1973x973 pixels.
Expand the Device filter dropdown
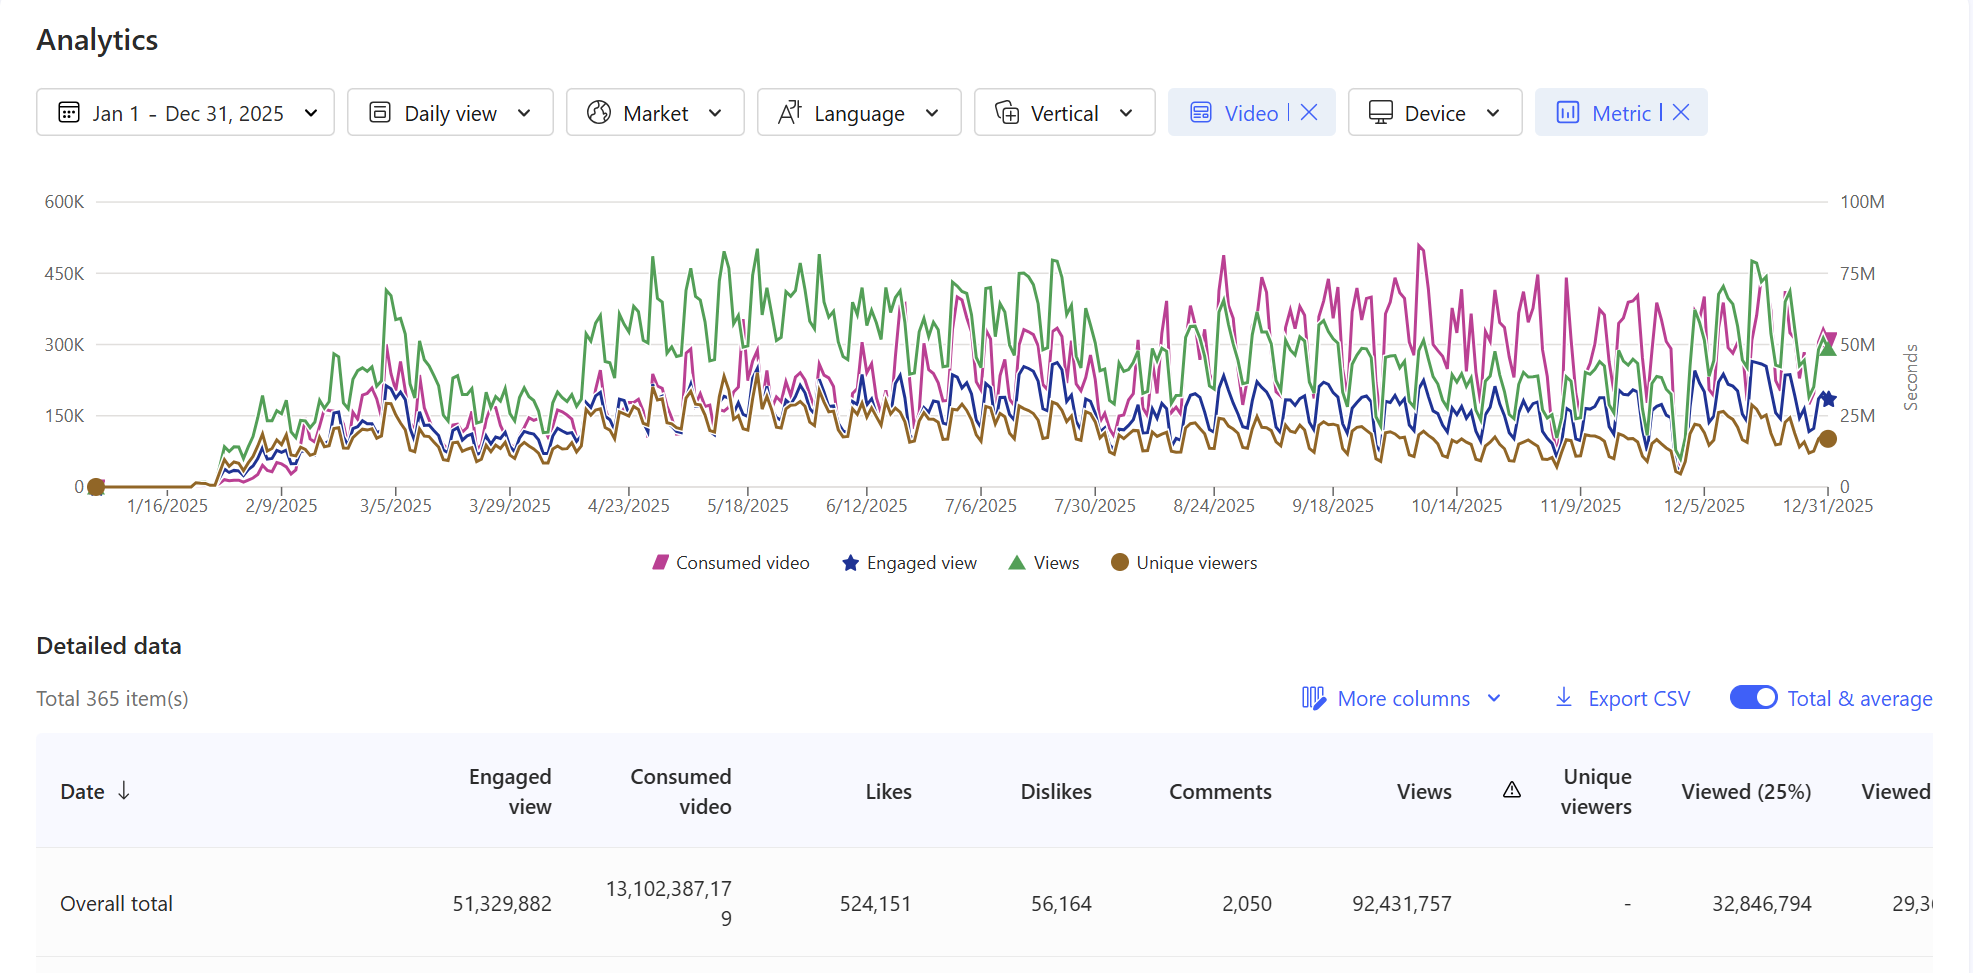click(x=1435, y=113)
